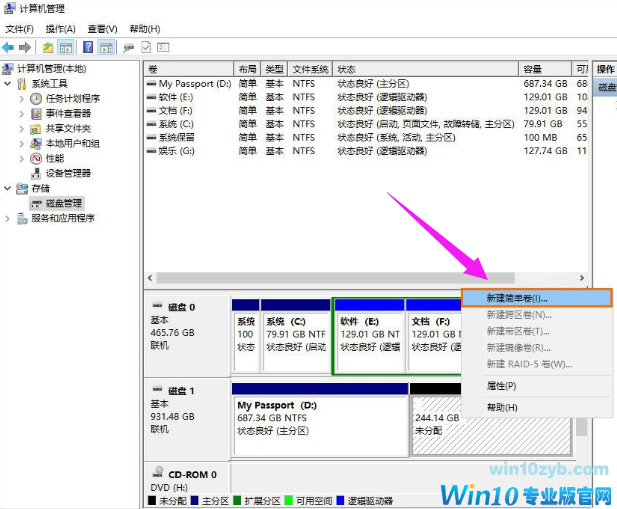Select 娱乐 (G:) volume row in list
617x509 pixels.
point(366,151)
